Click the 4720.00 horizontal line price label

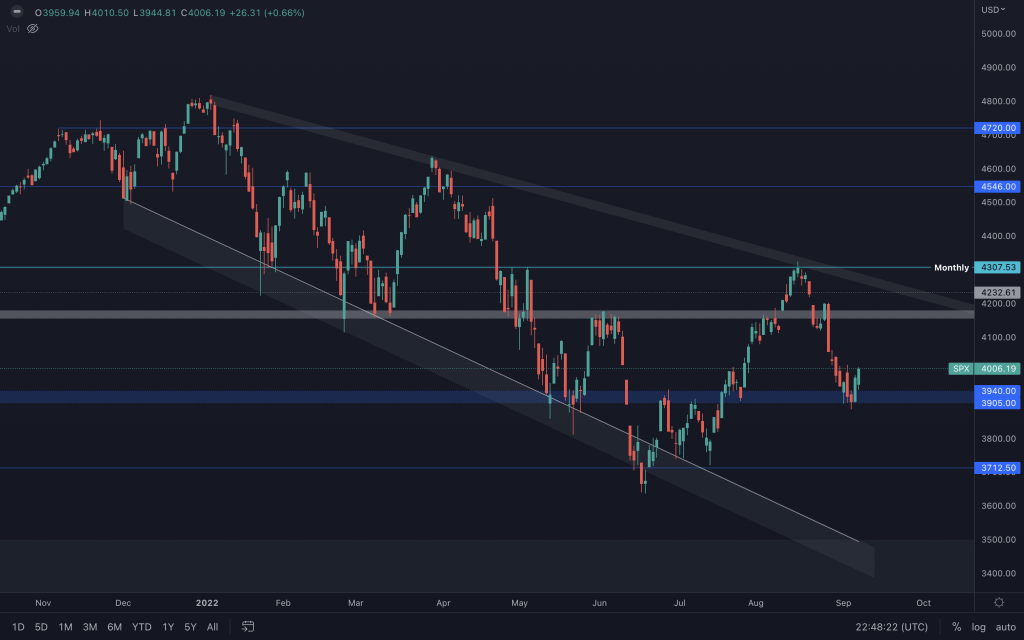(x=997, y=128)
